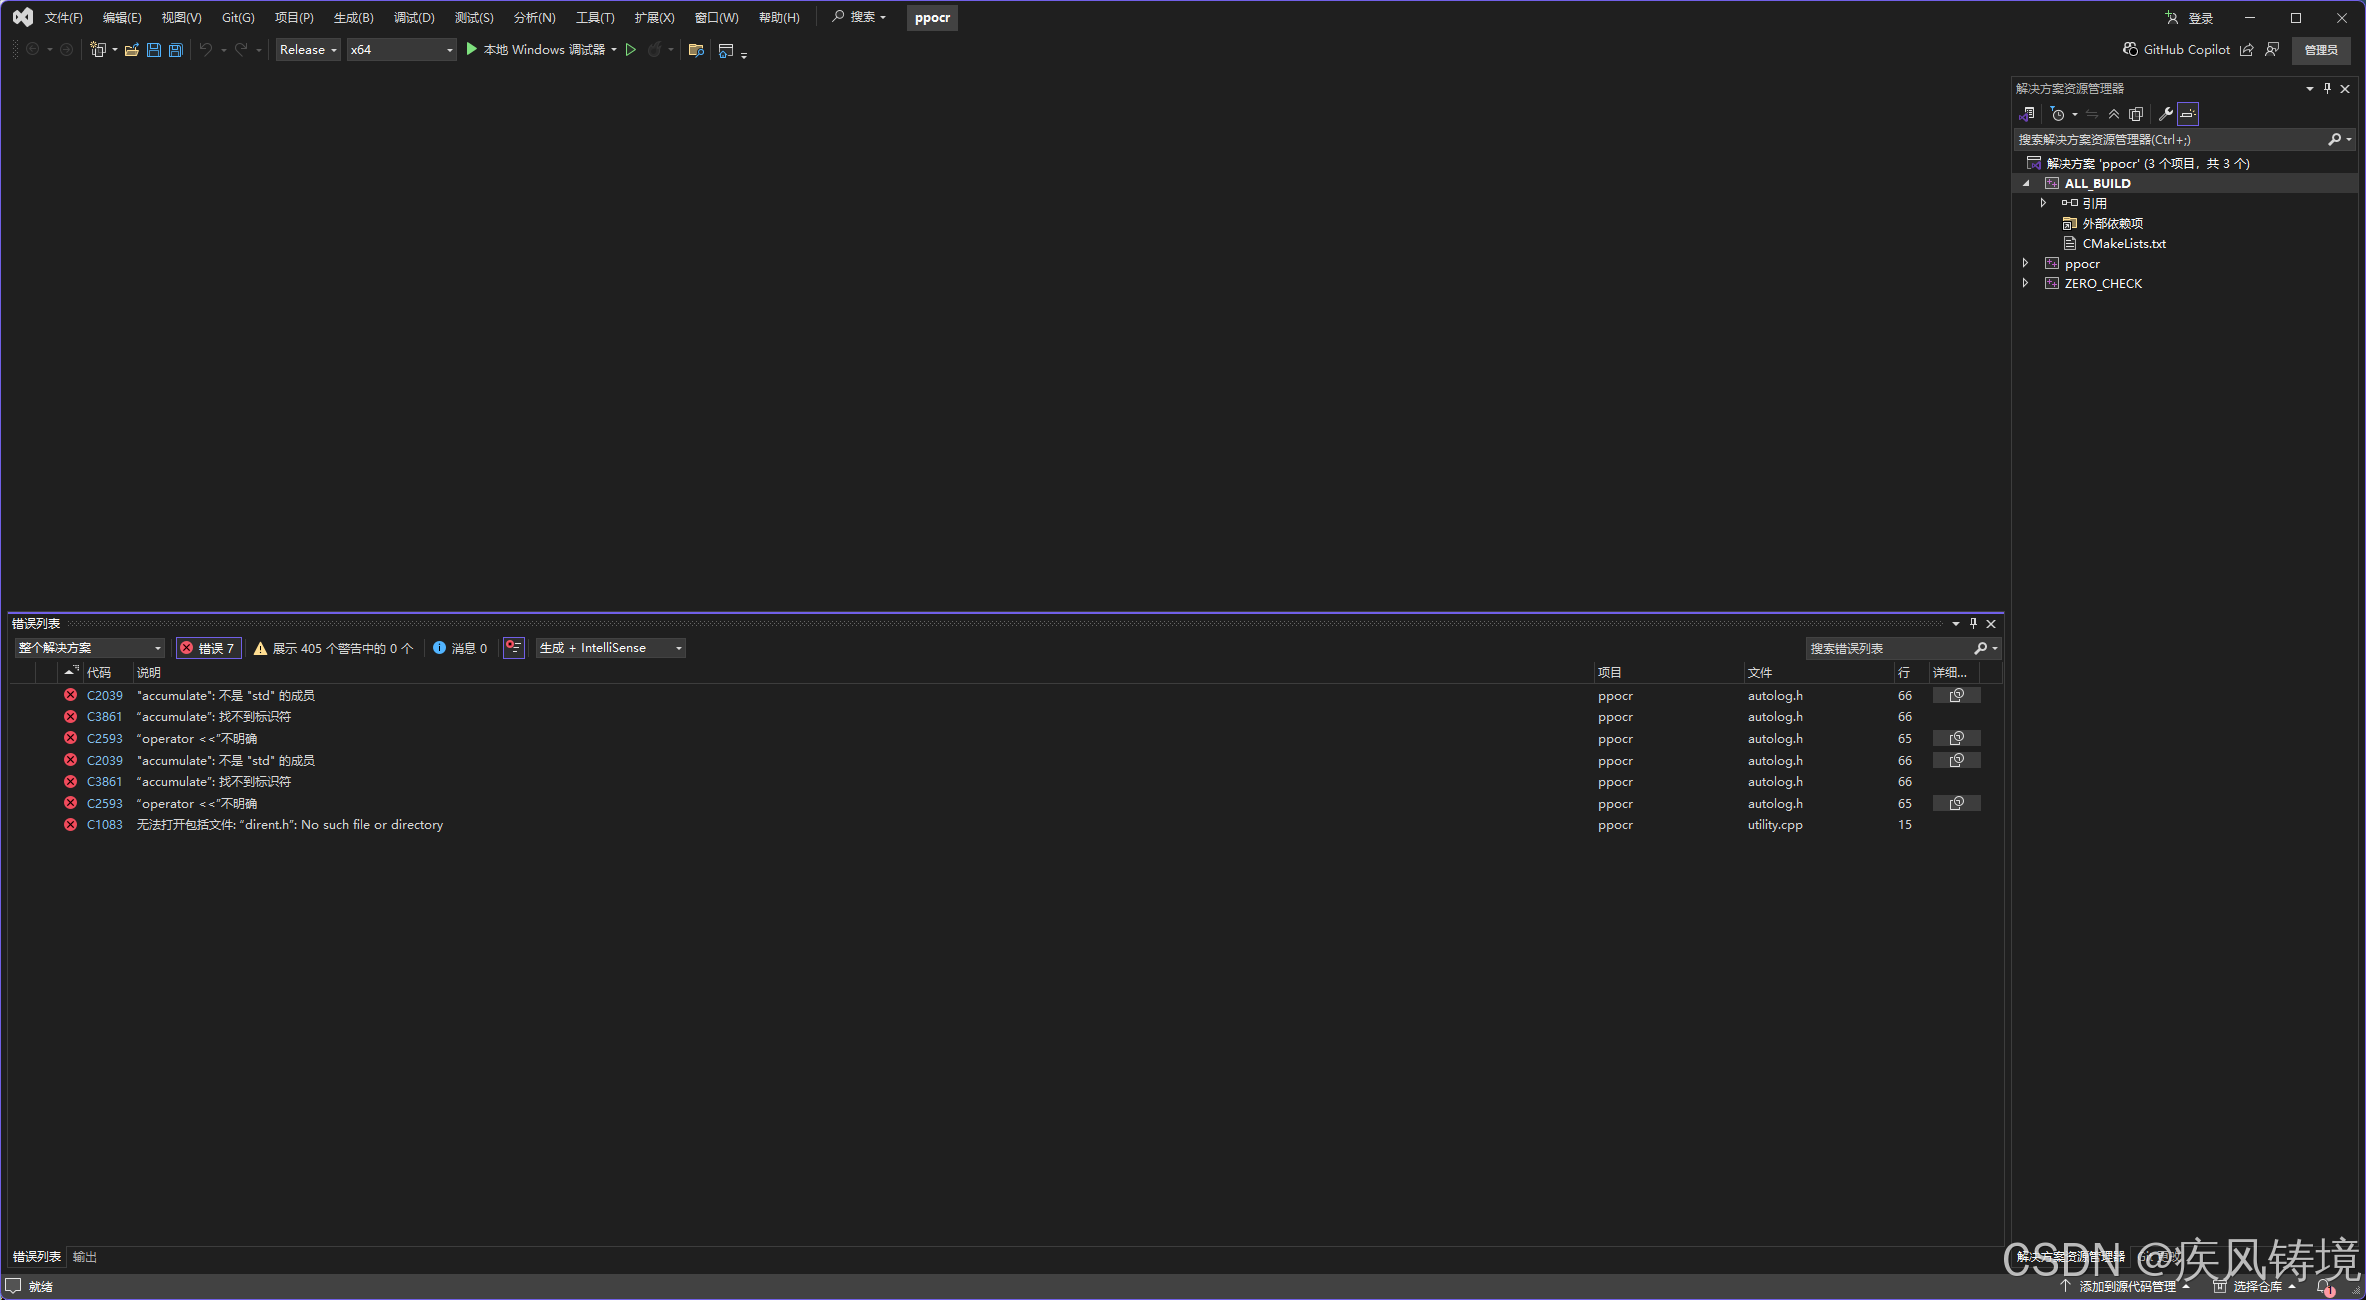
Task: Click Collapse All in Solution Explorer
Action: click(x=2114, y=114)
